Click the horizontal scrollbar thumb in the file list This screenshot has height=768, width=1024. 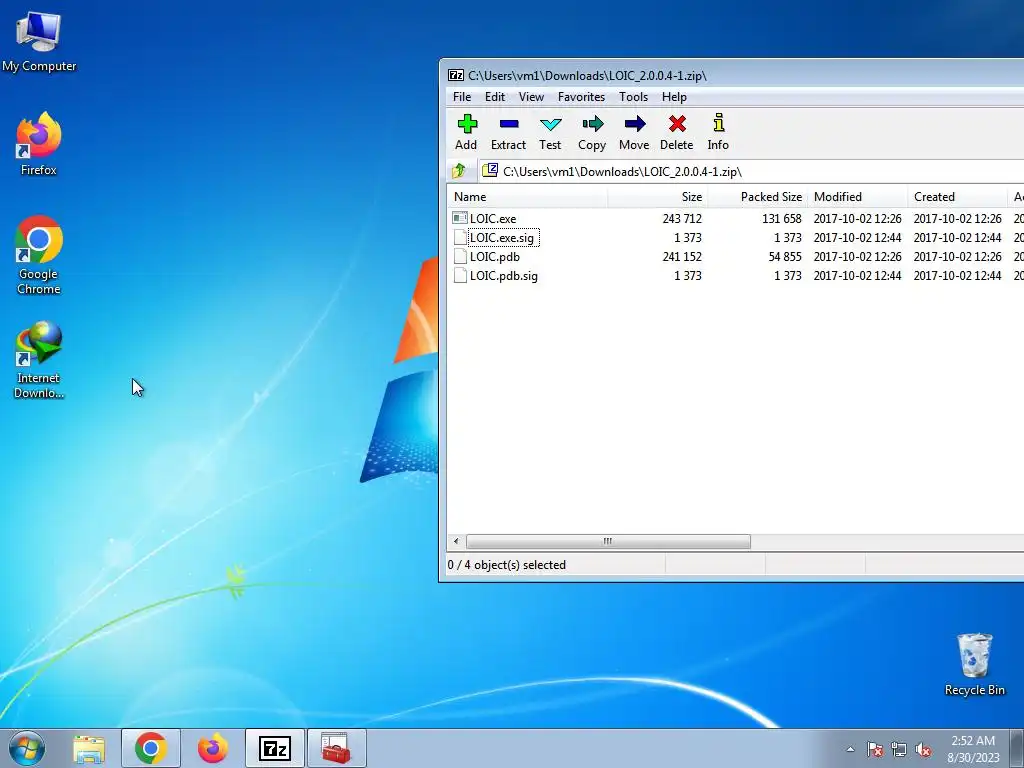[x=608, y=541]
